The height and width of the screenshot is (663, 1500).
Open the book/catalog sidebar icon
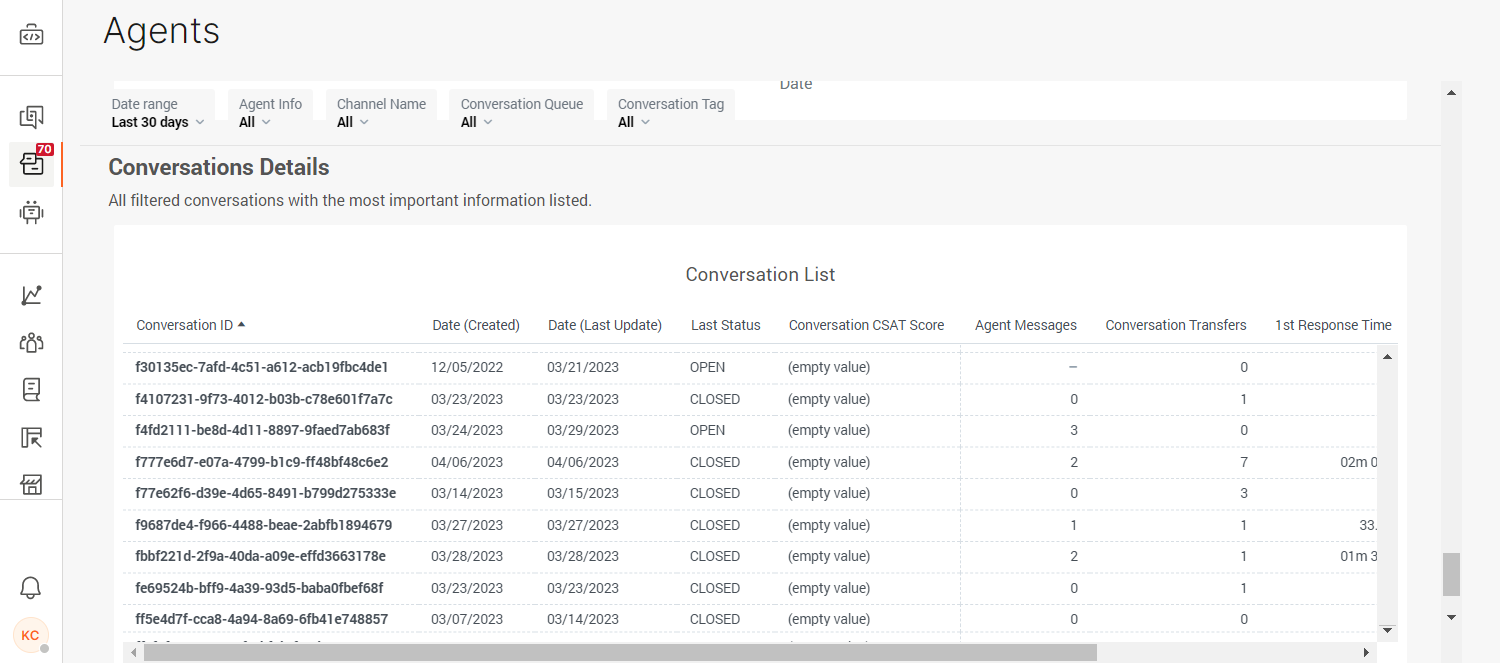31,389
